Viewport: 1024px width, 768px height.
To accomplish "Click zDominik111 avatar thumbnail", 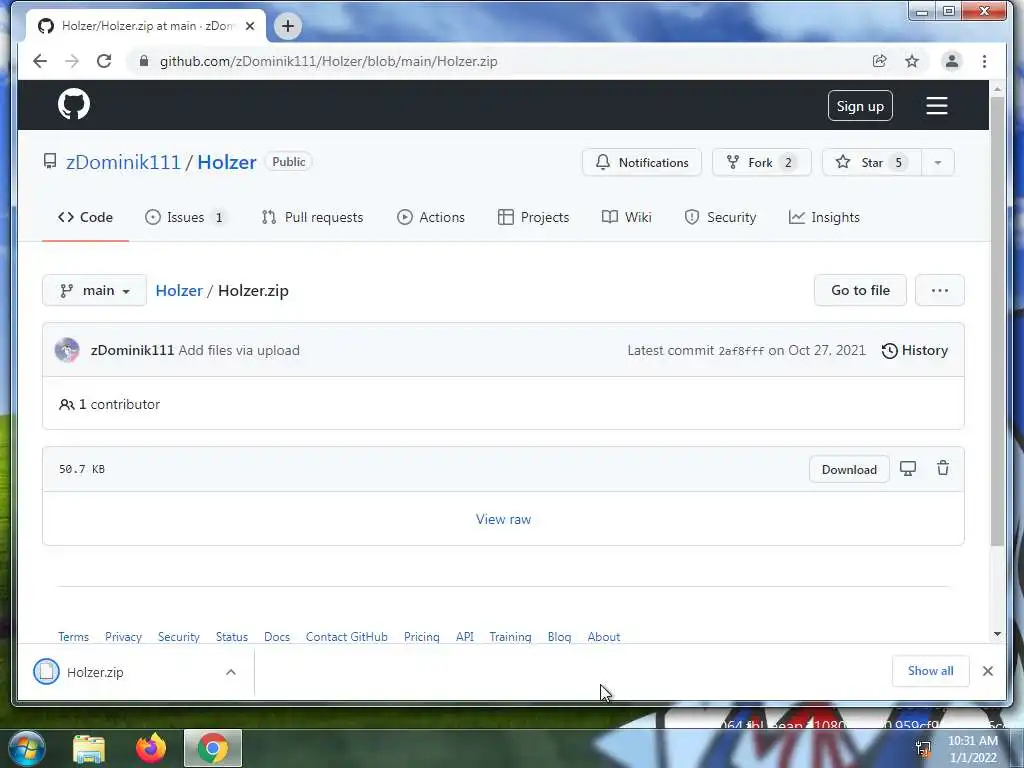I will click(67, 350).
